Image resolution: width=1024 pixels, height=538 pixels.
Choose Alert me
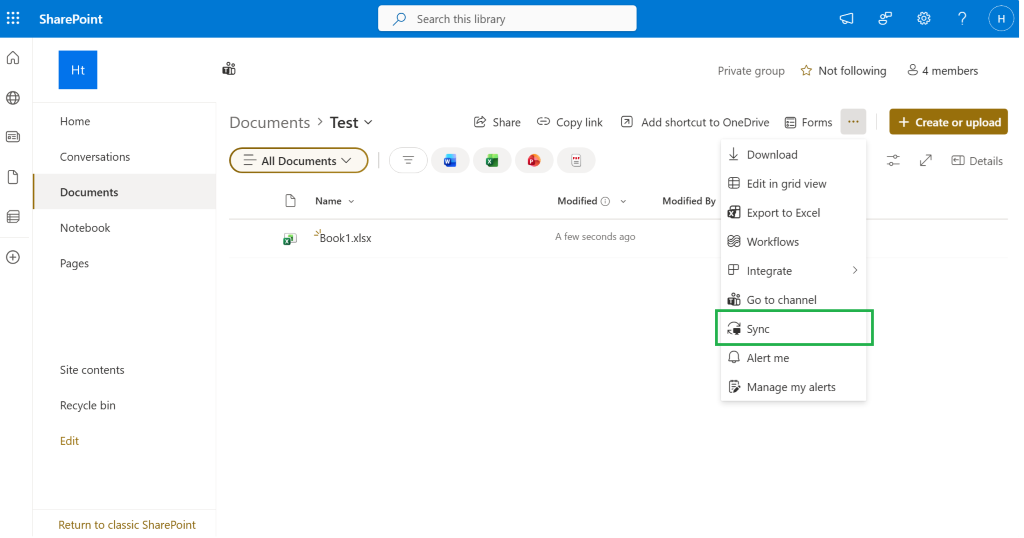[793, 358]
